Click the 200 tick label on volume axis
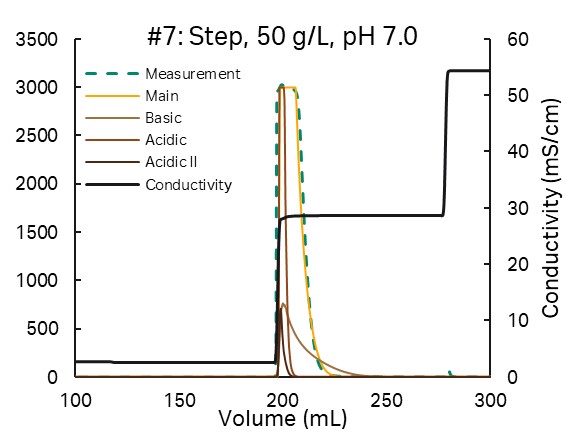Viewport: 566px width, 434px height. (283, 400)
